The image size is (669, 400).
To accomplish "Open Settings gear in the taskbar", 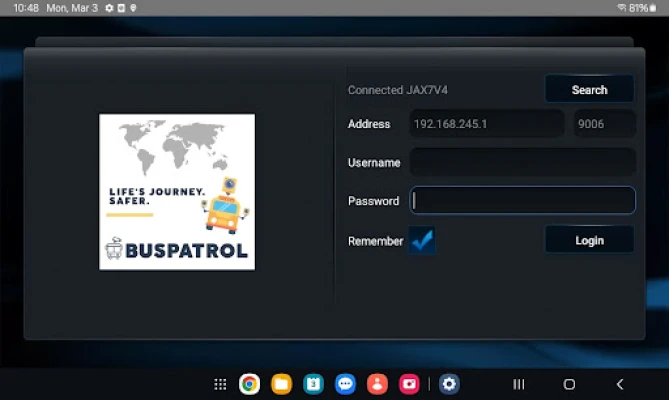I will tap(449, 384).
